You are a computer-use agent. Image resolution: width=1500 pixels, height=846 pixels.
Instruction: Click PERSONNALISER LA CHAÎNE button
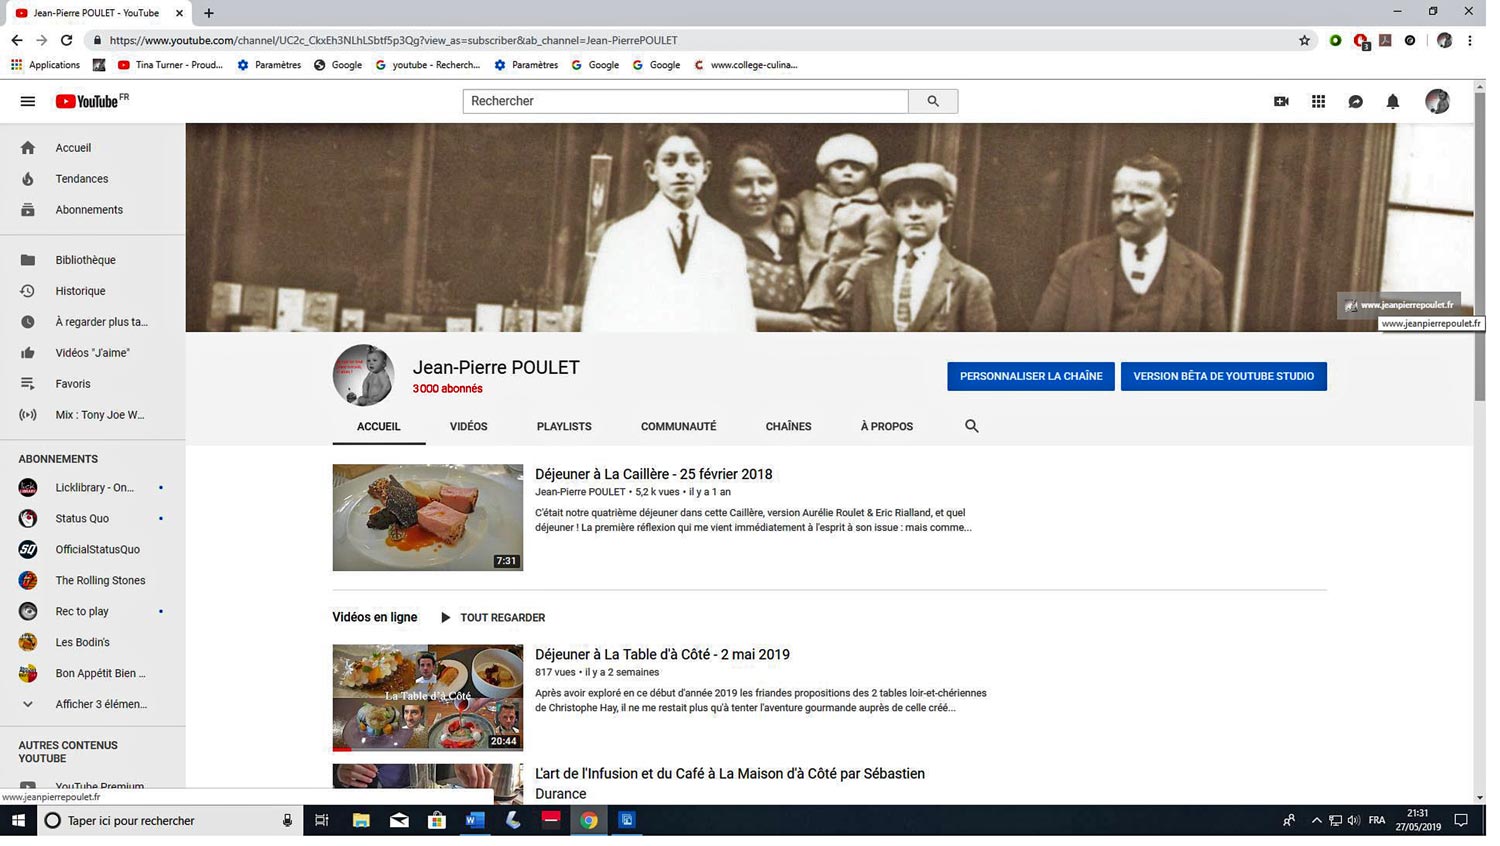tap(1030, 376)
